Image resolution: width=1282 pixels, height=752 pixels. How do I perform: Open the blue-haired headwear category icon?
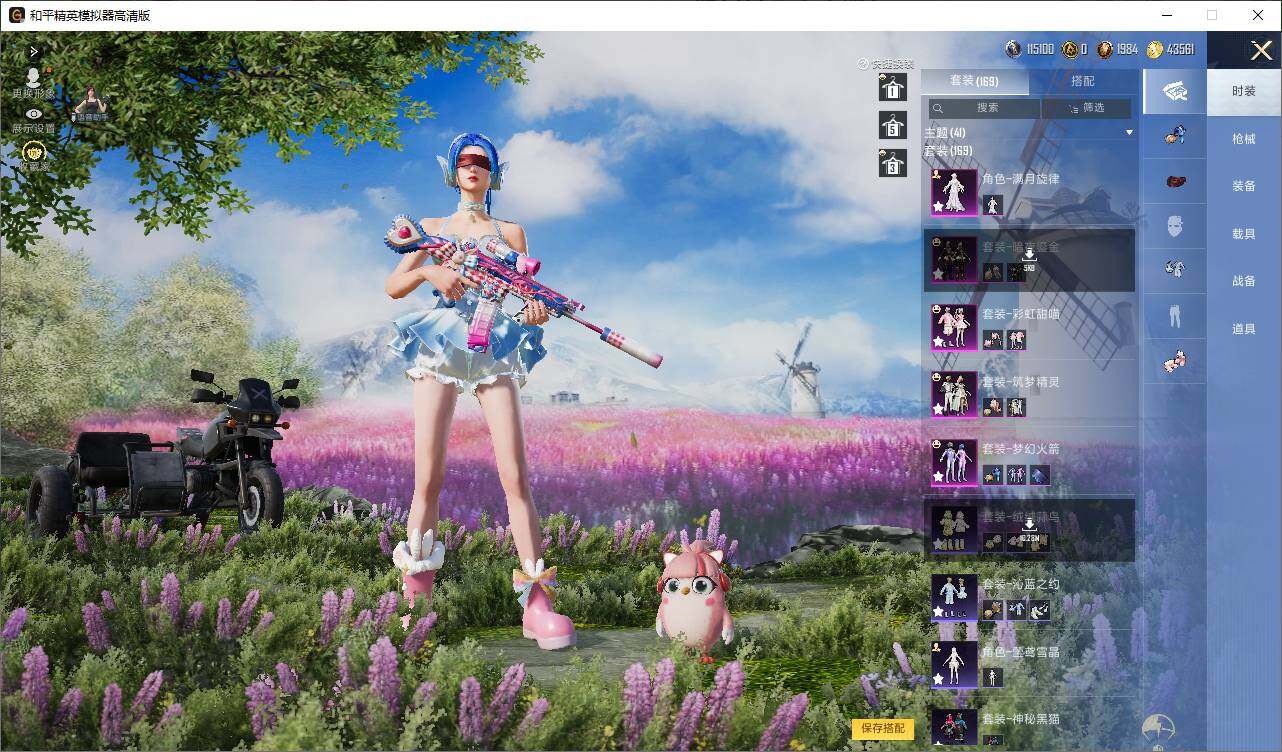click(1175, 135)
